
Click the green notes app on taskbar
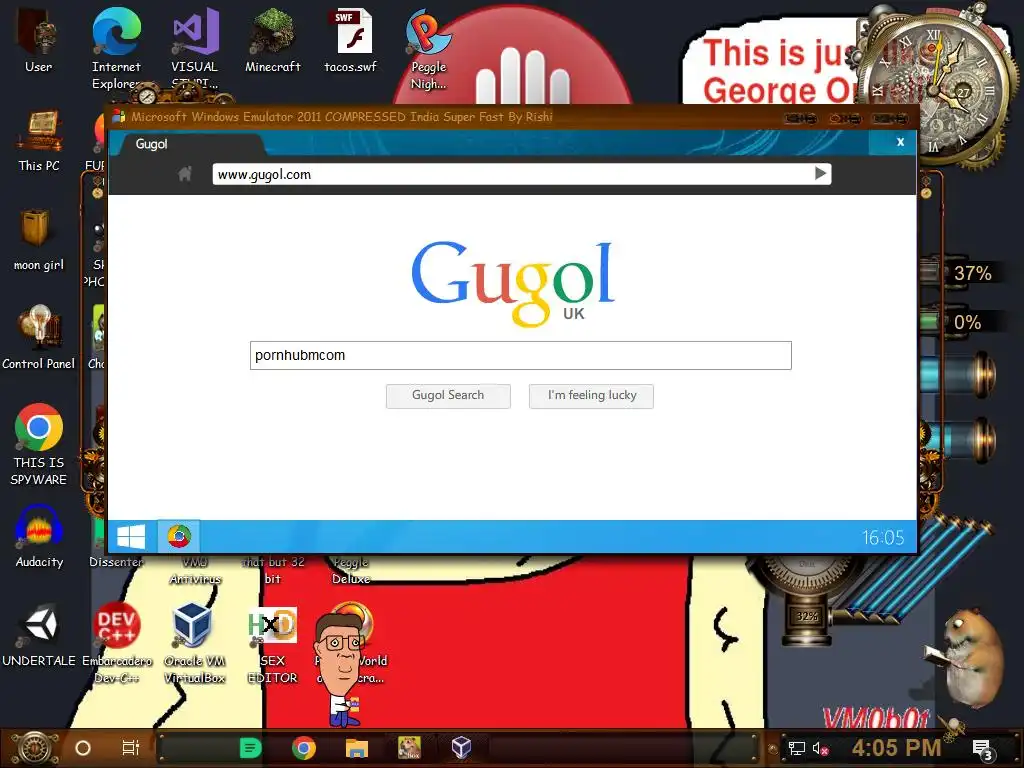point(250,748)
